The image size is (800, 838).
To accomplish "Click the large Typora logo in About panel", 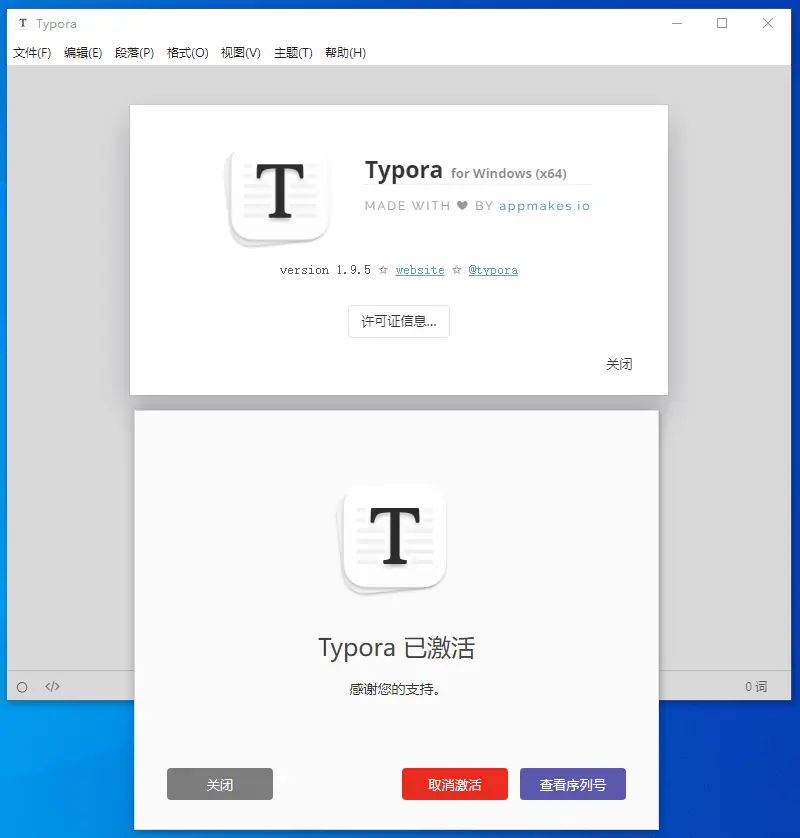I will pyautogui.click(x=280, y=194).
